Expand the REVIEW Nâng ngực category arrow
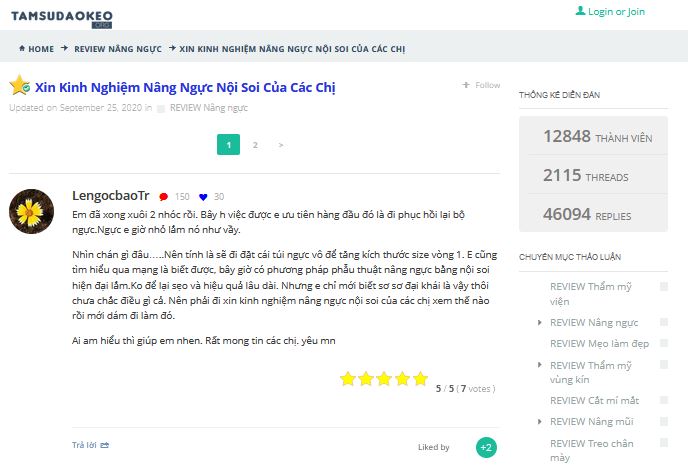Viewport: 688px width, 471px height. click(540, 323)
